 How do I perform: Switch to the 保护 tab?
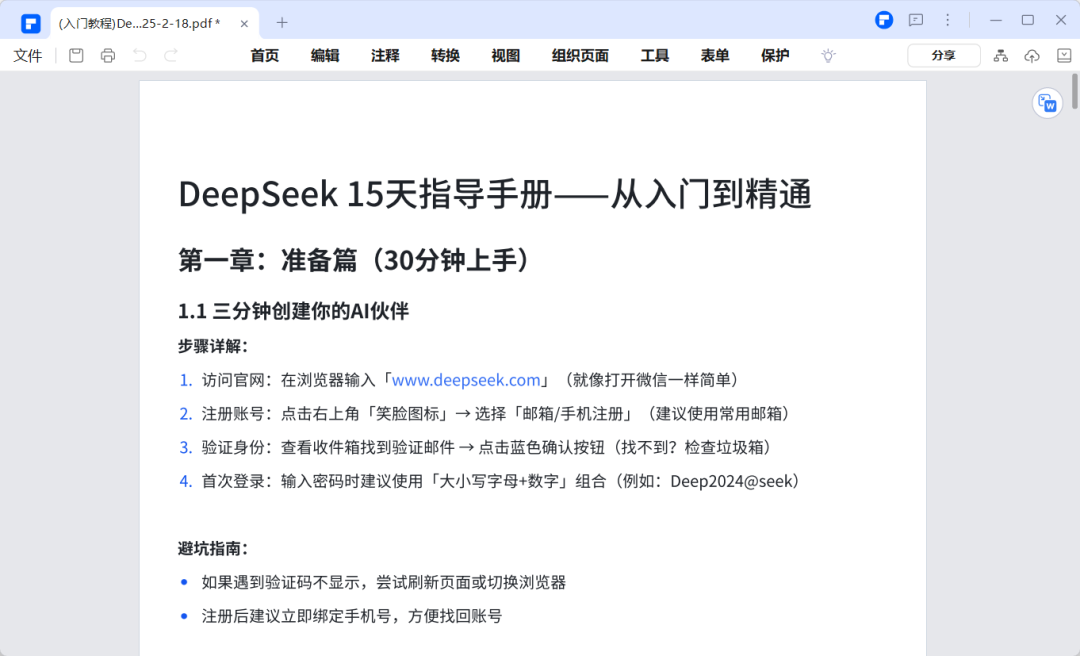pos(775,56)
